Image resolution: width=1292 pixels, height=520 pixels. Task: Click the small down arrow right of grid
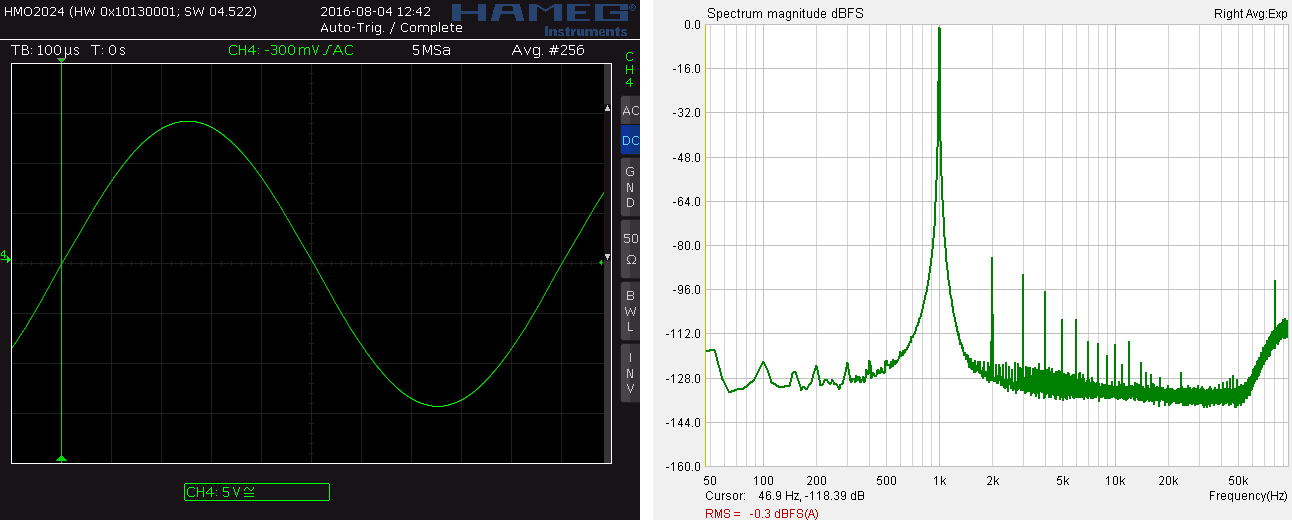[606, 256]
